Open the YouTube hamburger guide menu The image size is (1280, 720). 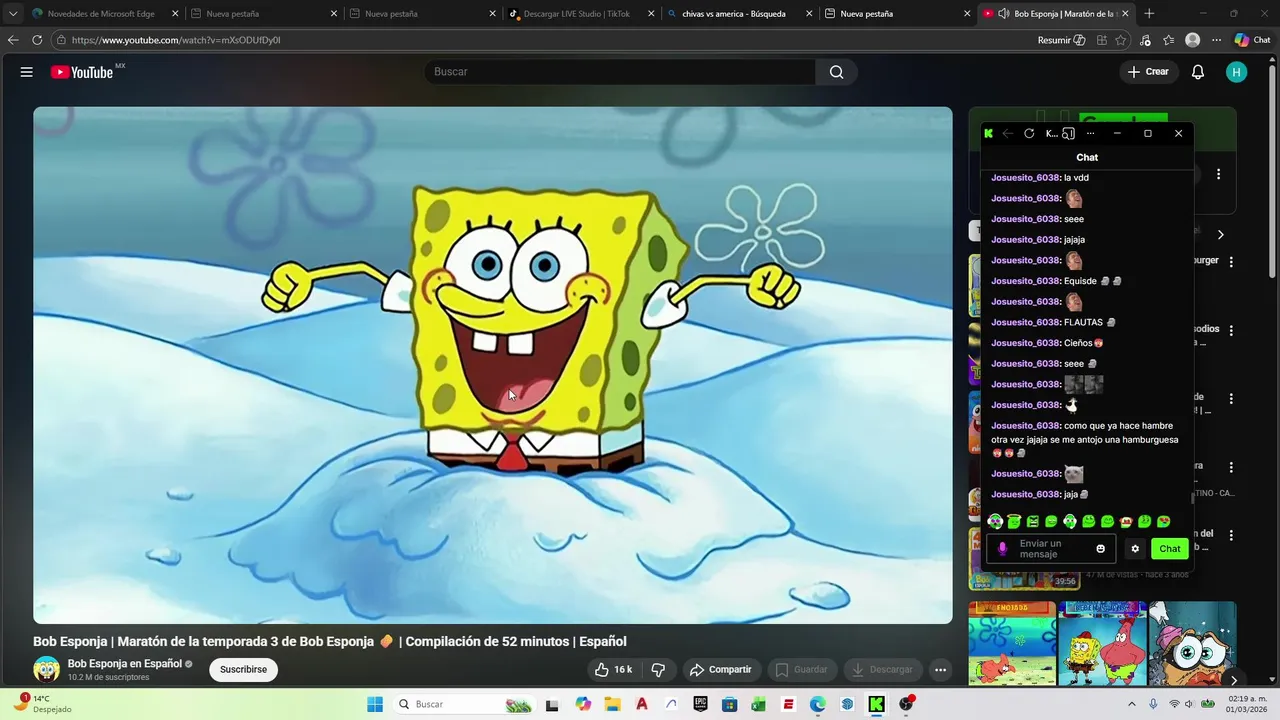point(26,72)
